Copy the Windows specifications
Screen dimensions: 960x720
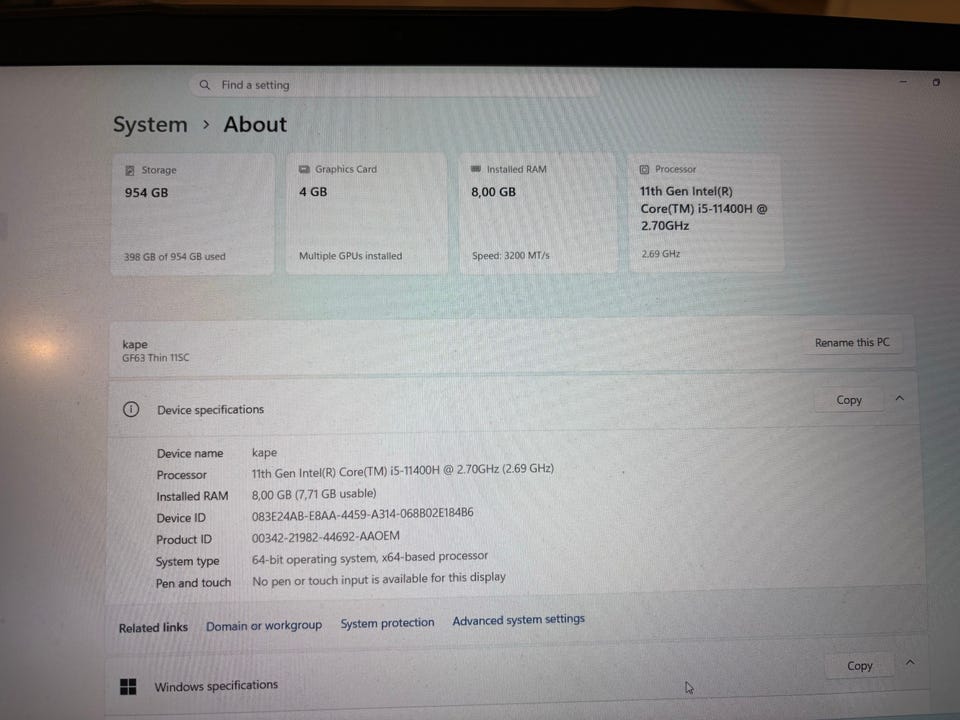click(x=860, y=666)
